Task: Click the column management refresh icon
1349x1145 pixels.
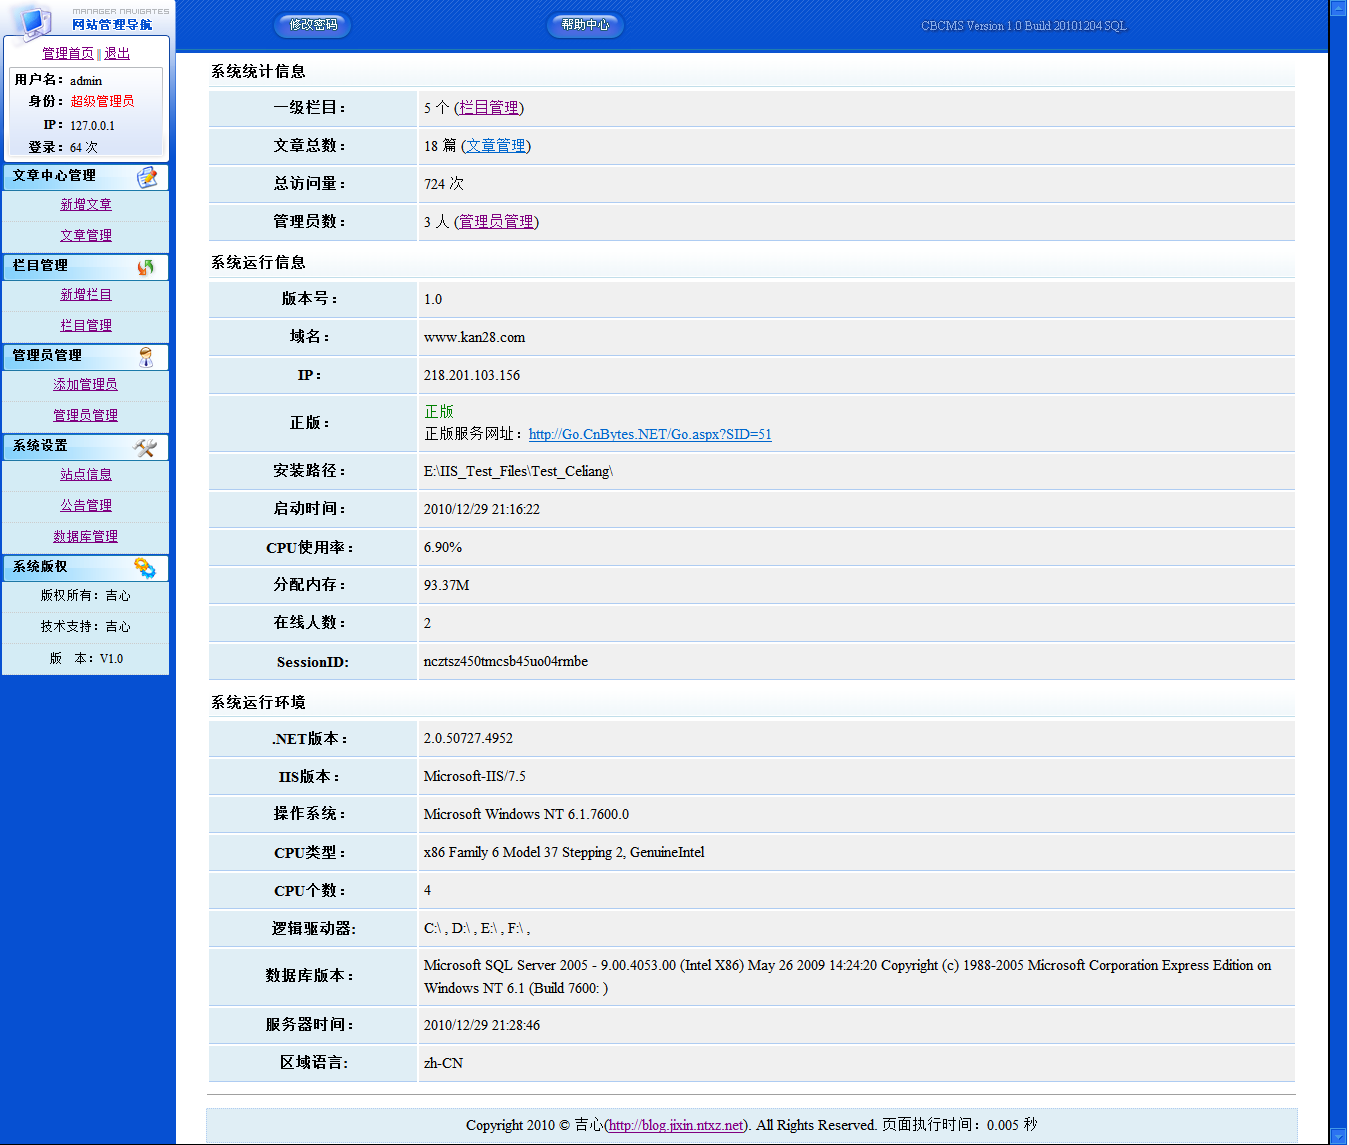Action: coord(146,267)
